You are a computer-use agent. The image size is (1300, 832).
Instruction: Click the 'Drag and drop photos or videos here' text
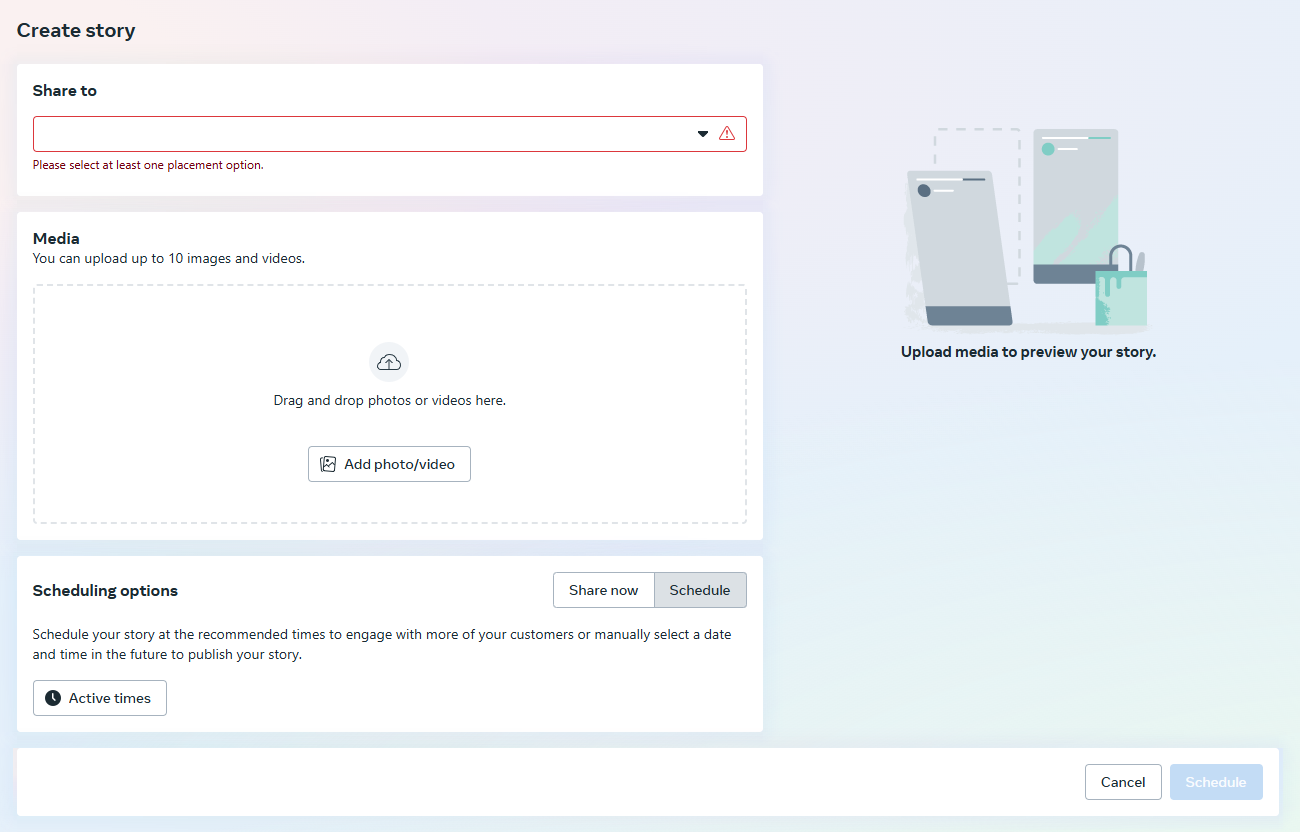pyautogui.click(x=389, y=399)
